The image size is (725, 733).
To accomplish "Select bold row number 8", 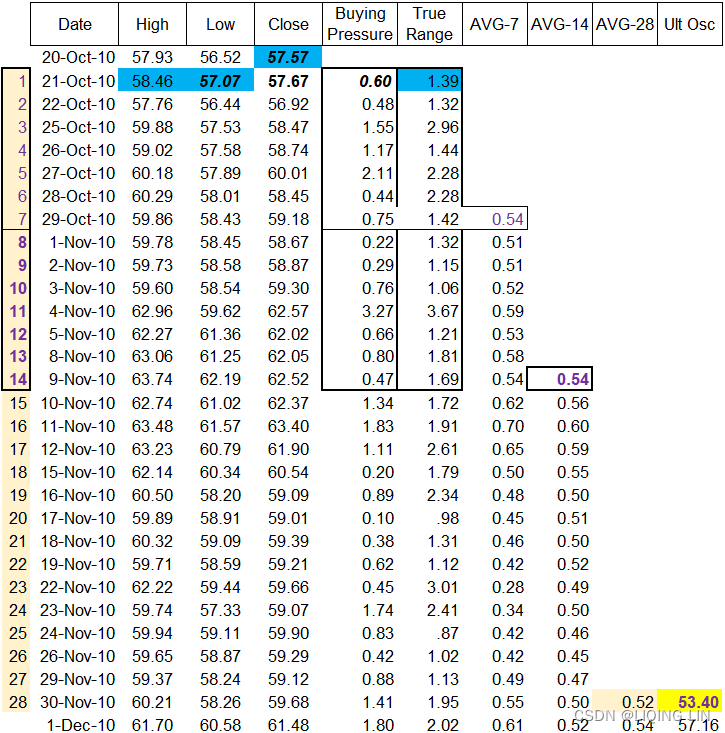I will coord(22,242).
